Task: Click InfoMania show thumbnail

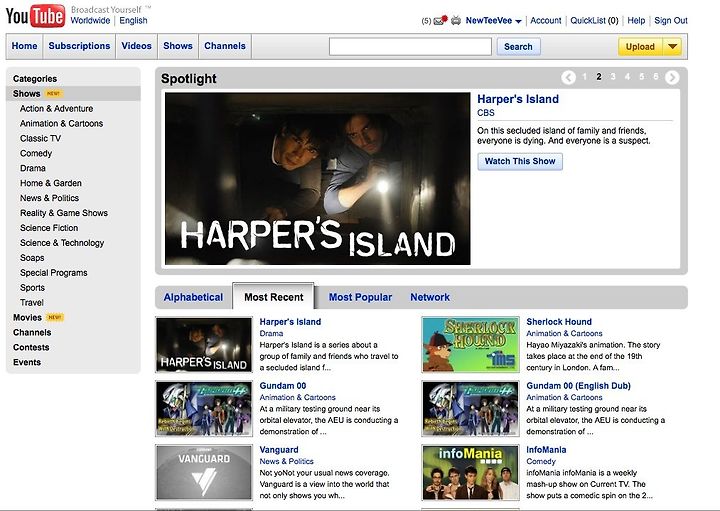Action: point(471,472)
